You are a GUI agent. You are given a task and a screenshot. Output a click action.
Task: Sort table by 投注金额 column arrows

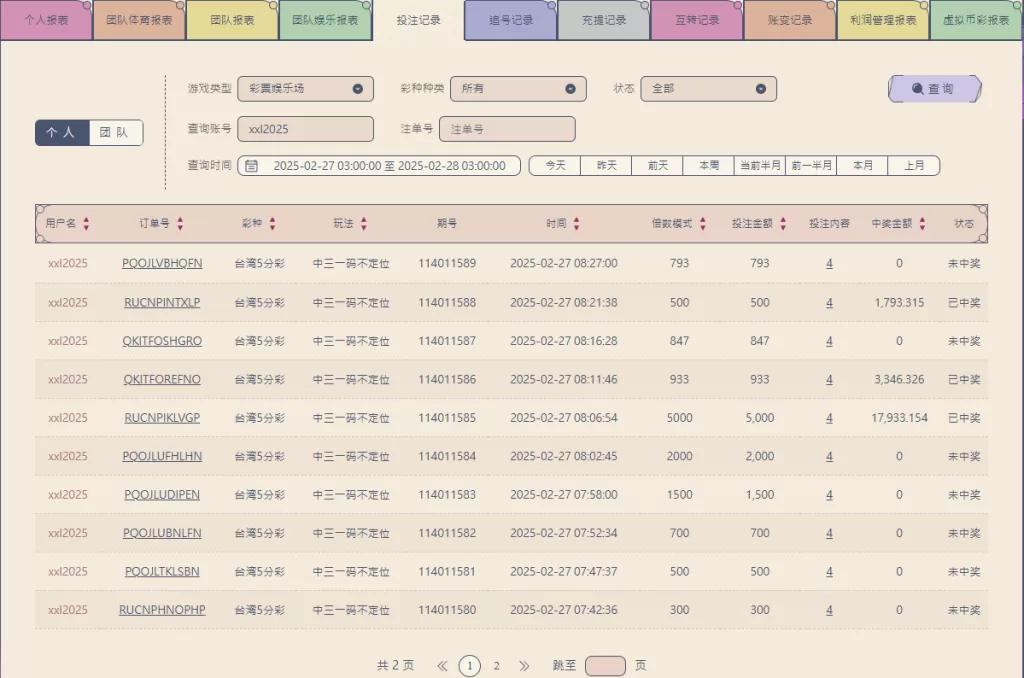pyautogui.click(x=783, y=223)
